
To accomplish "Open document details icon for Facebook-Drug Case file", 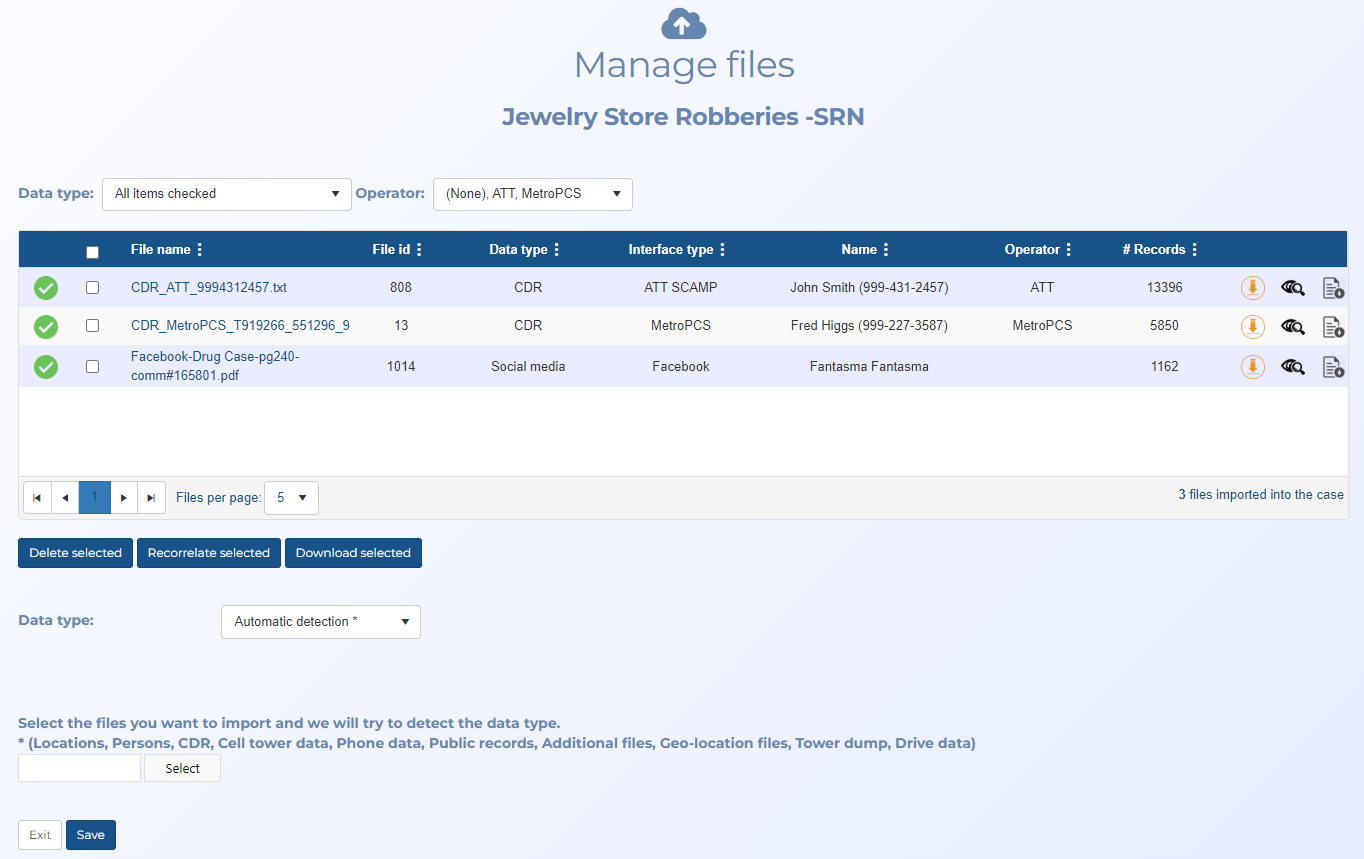I will [1332, 367].
